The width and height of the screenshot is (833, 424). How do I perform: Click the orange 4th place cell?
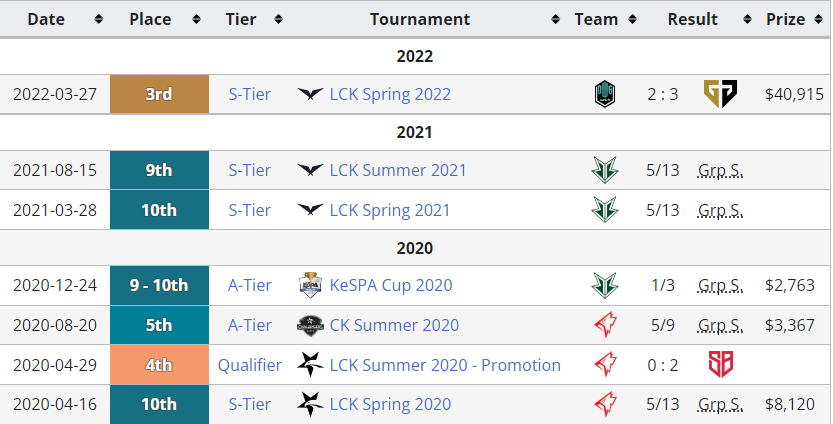click(159, 365)
